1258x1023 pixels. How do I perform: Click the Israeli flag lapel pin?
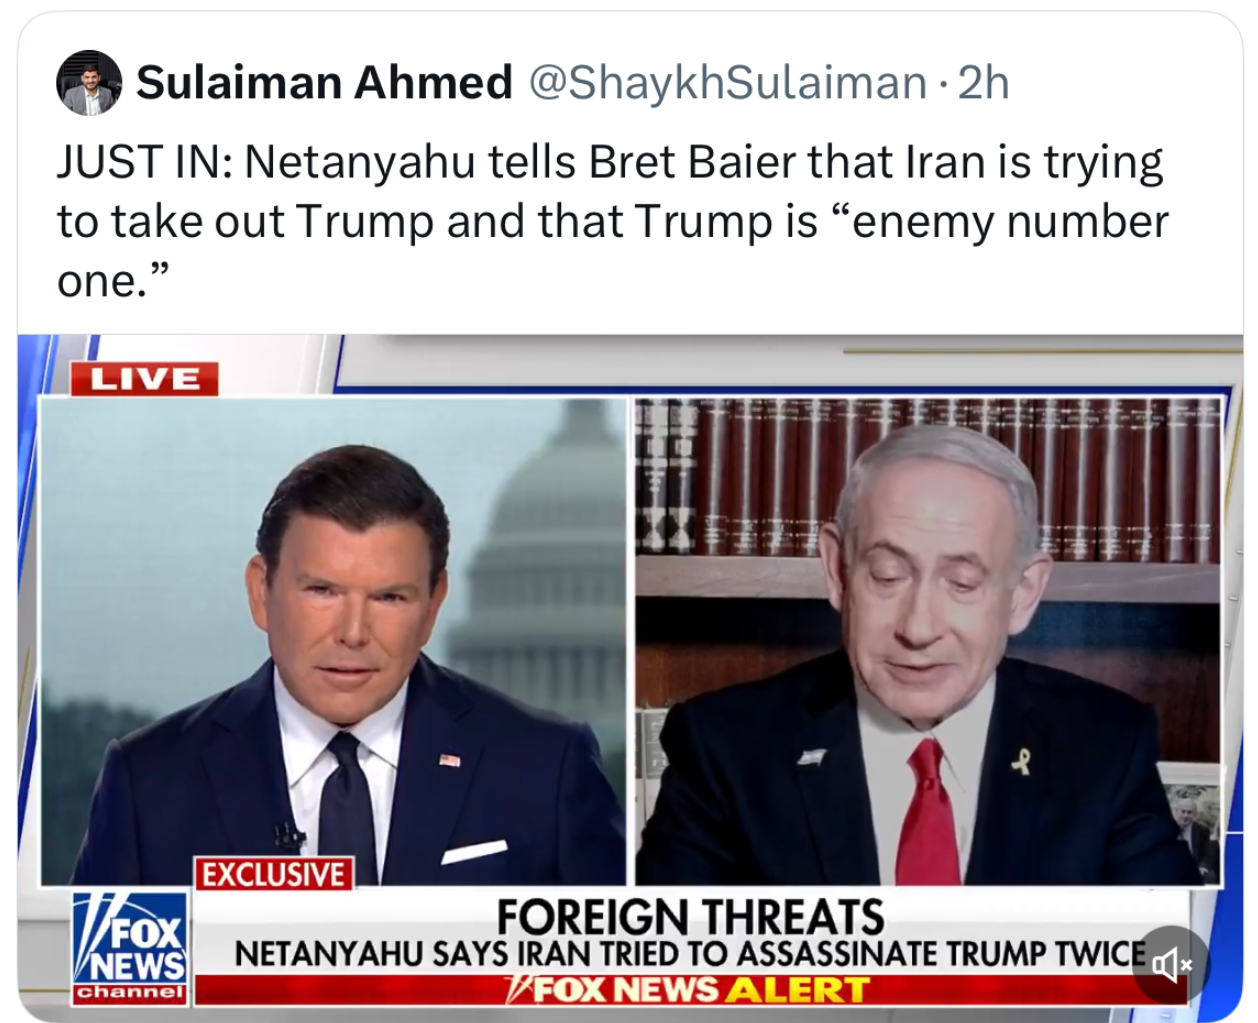811,757
